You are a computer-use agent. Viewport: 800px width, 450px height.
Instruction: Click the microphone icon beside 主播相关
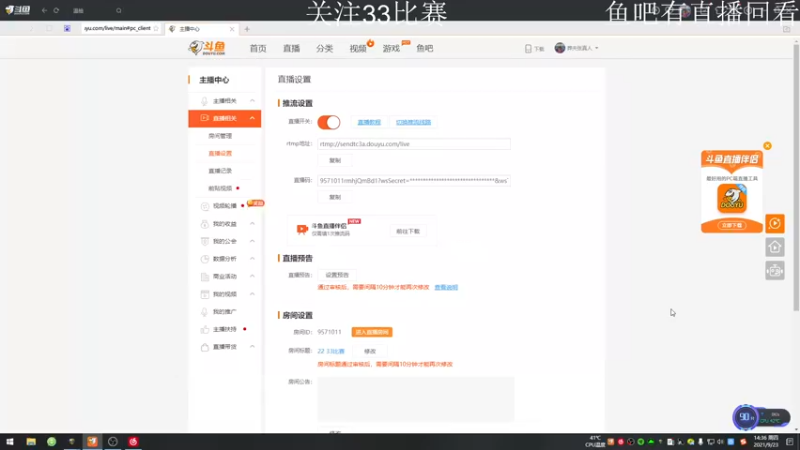click(204, 101)
